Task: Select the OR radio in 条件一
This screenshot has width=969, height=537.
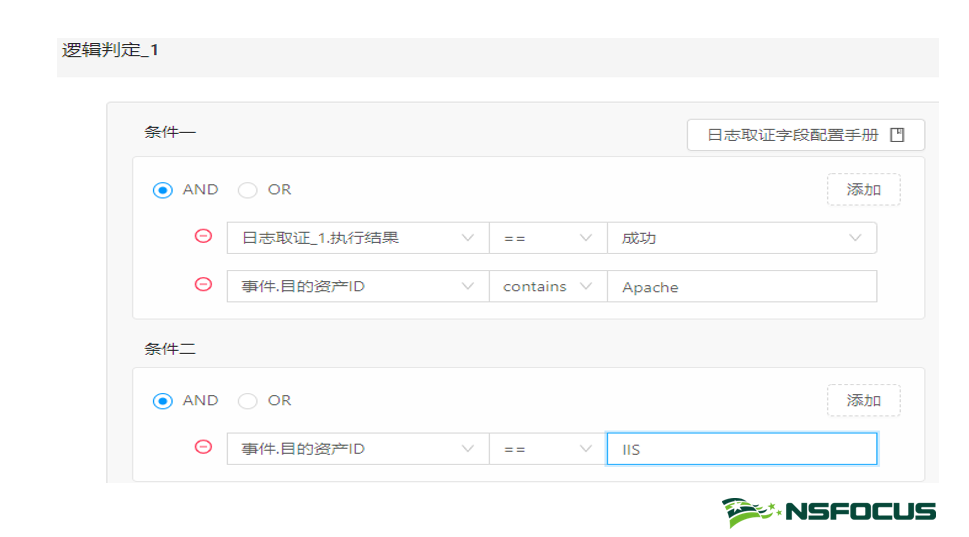Action: pyautogui.click(x=247, y=190)
